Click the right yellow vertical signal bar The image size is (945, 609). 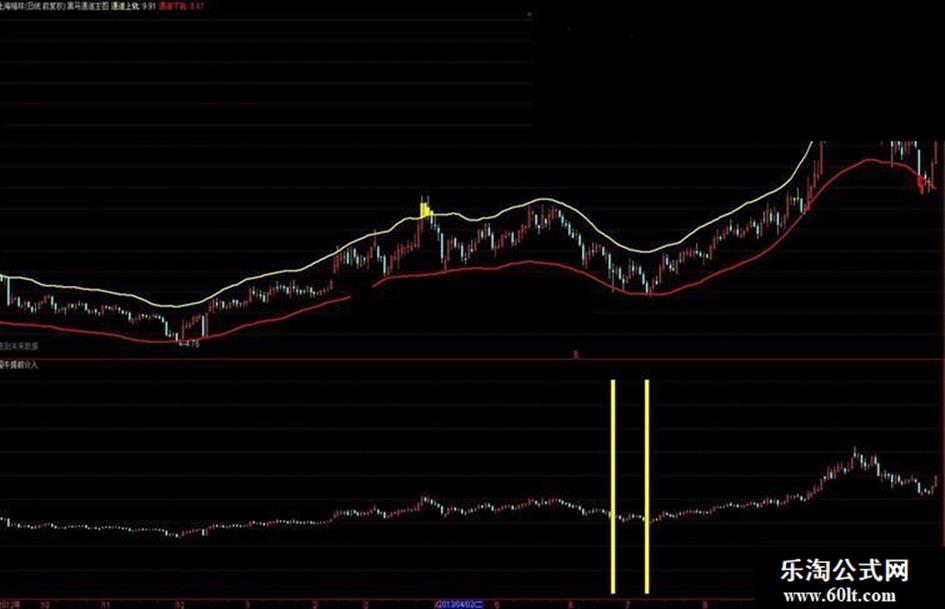coord(647,486)
